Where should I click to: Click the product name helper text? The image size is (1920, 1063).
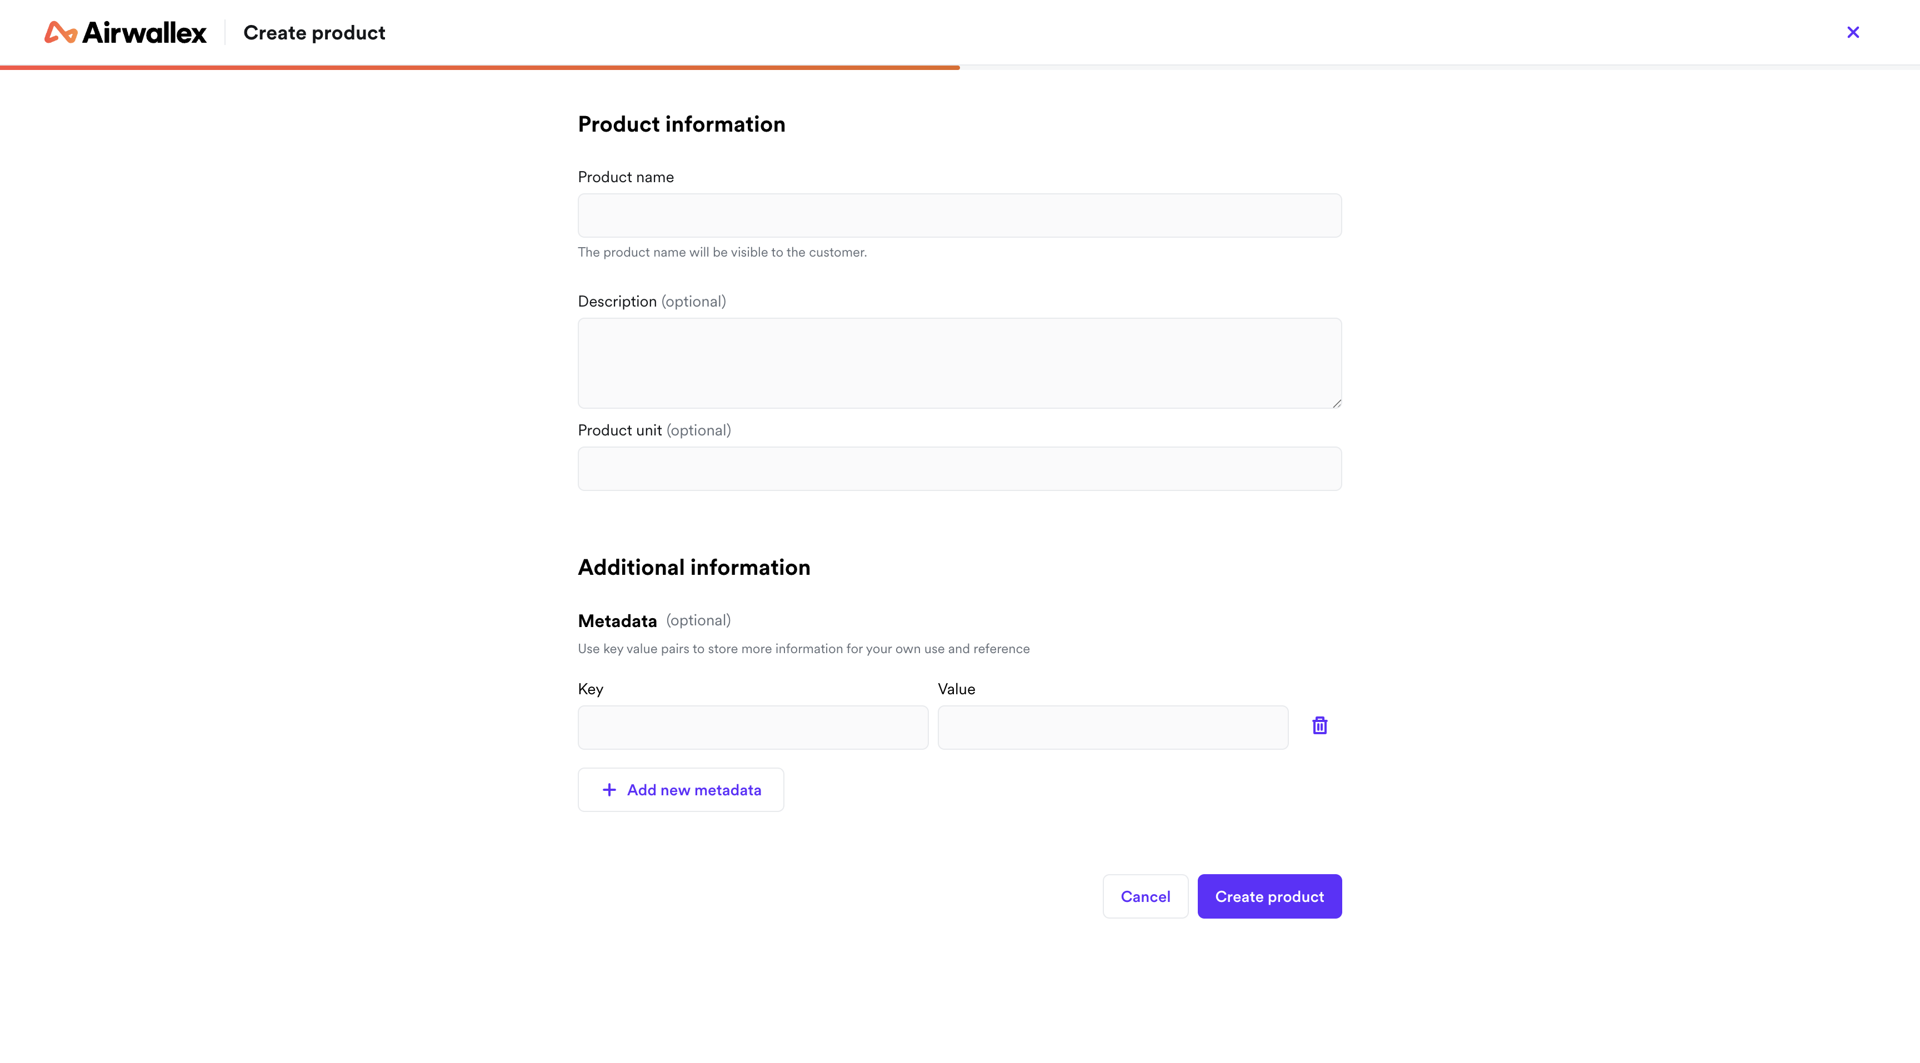722,252
